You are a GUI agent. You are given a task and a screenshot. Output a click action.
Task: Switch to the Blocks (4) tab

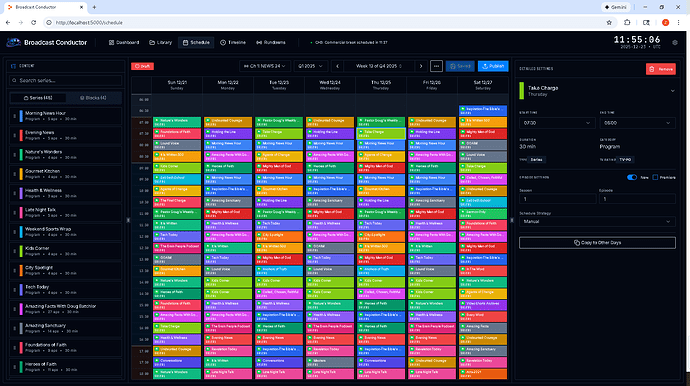pos(93,98)
